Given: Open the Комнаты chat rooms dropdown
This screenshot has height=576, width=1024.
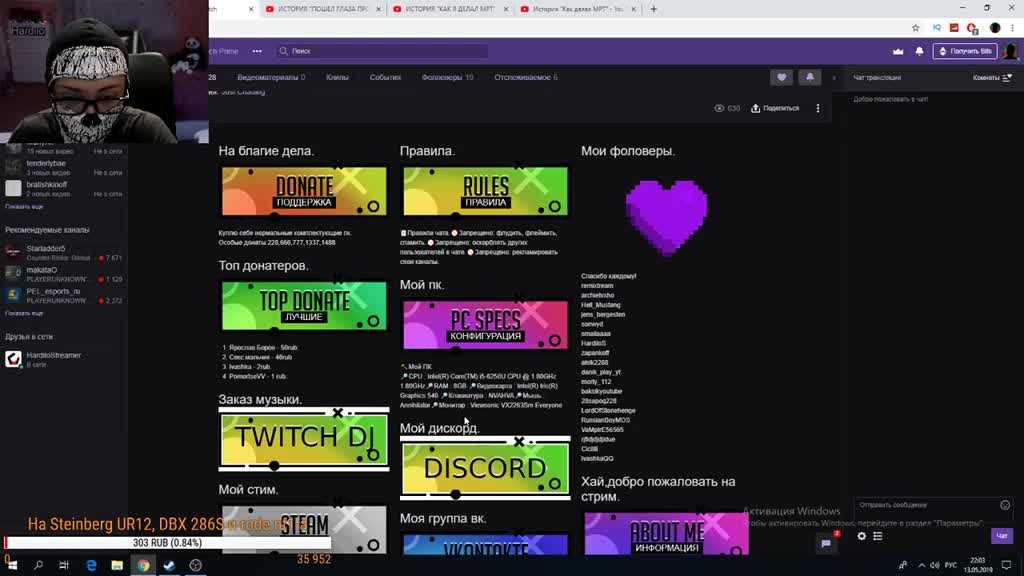Looking at the screenshot, I should (x=993, y=78).
